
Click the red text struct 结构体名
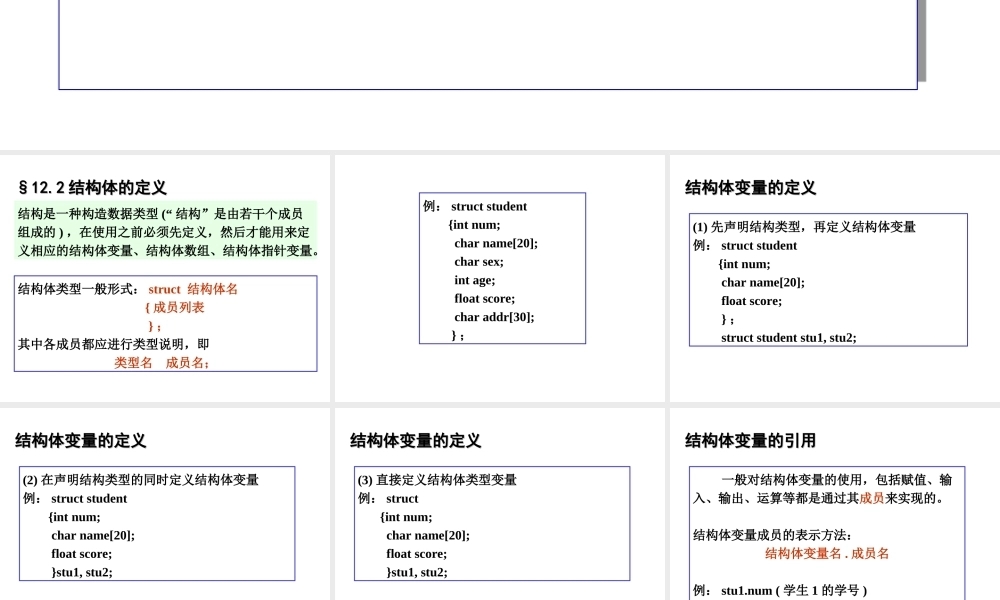coord(193,289)
